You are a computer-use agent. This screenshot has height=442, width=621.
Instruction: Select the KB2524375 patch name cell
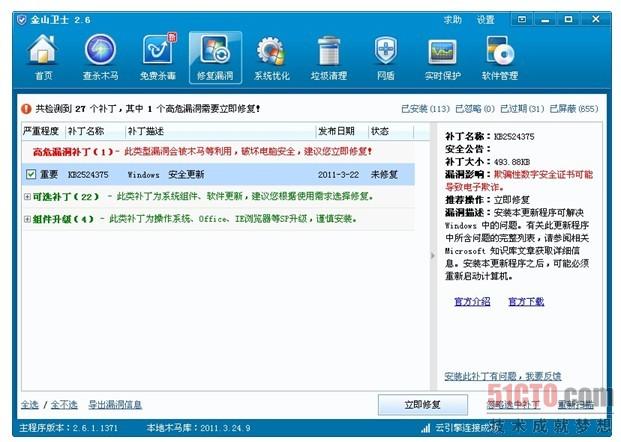click(x=88, y=175)
